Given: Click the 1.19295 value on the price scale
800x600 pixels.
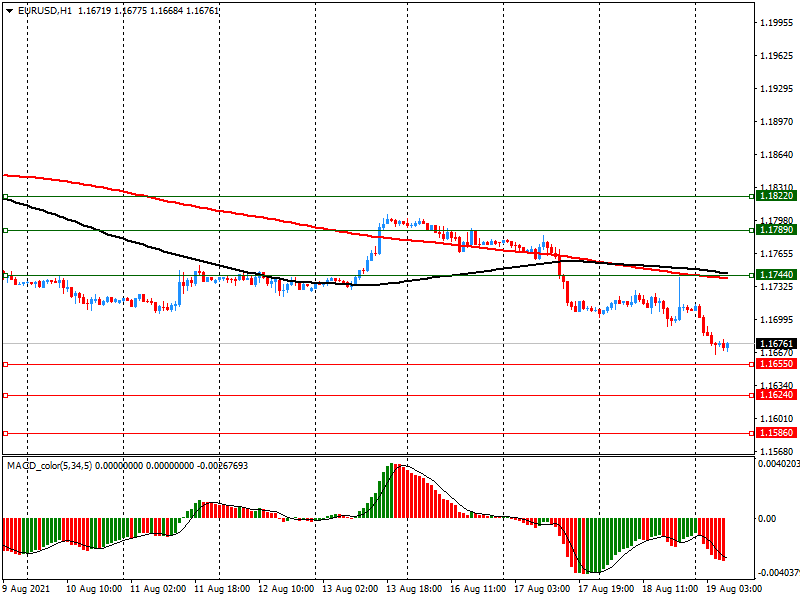Looking at the screenshot, I should [x=777, y=89].
